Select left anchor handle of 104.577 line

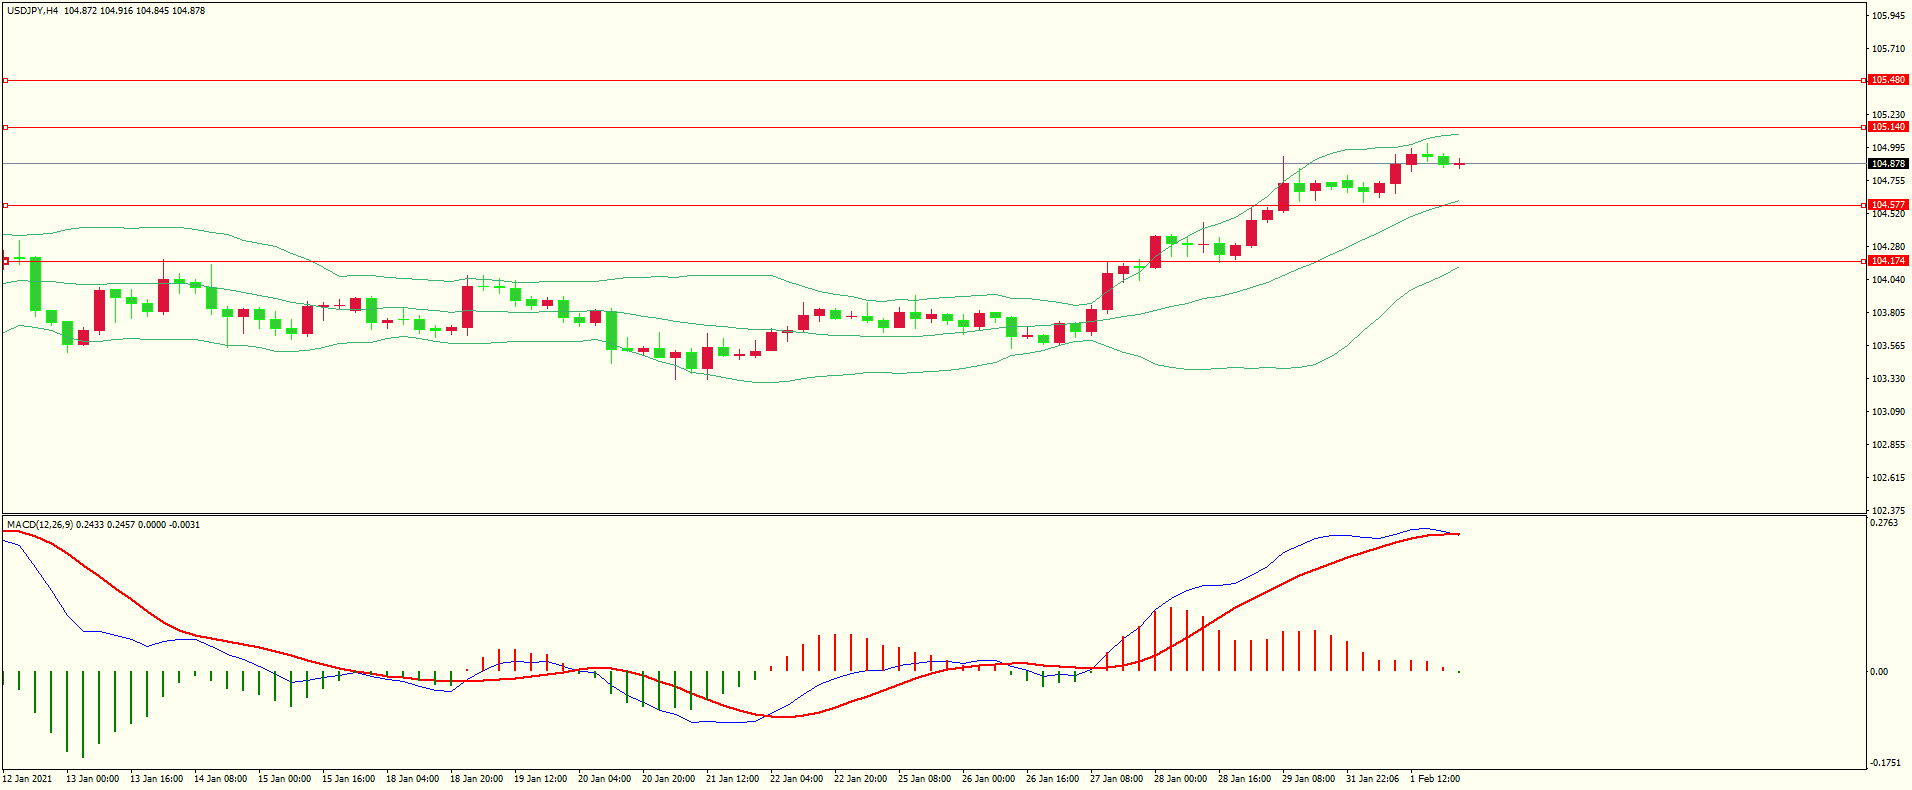(5, 205)
